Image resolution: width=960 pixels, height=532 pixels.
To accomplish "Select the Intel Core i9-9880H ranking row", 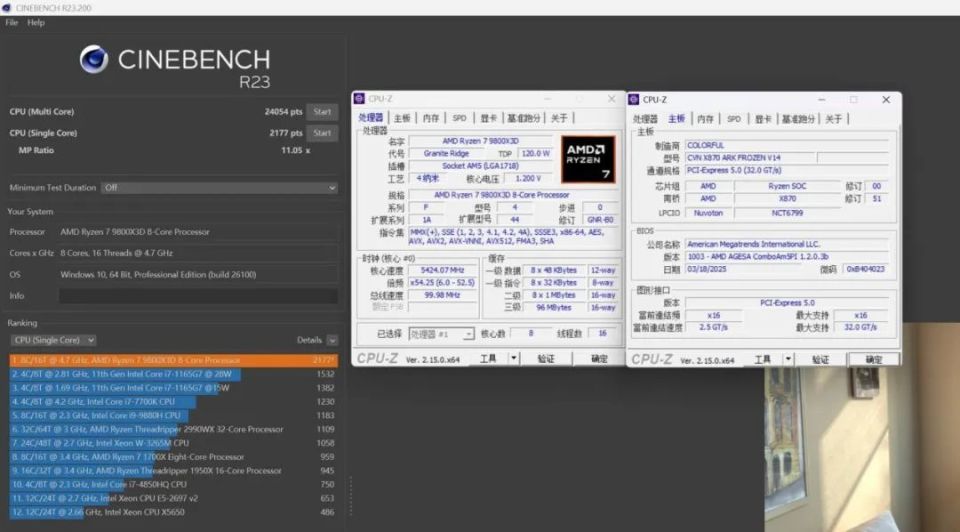I will tap(173, 415).
